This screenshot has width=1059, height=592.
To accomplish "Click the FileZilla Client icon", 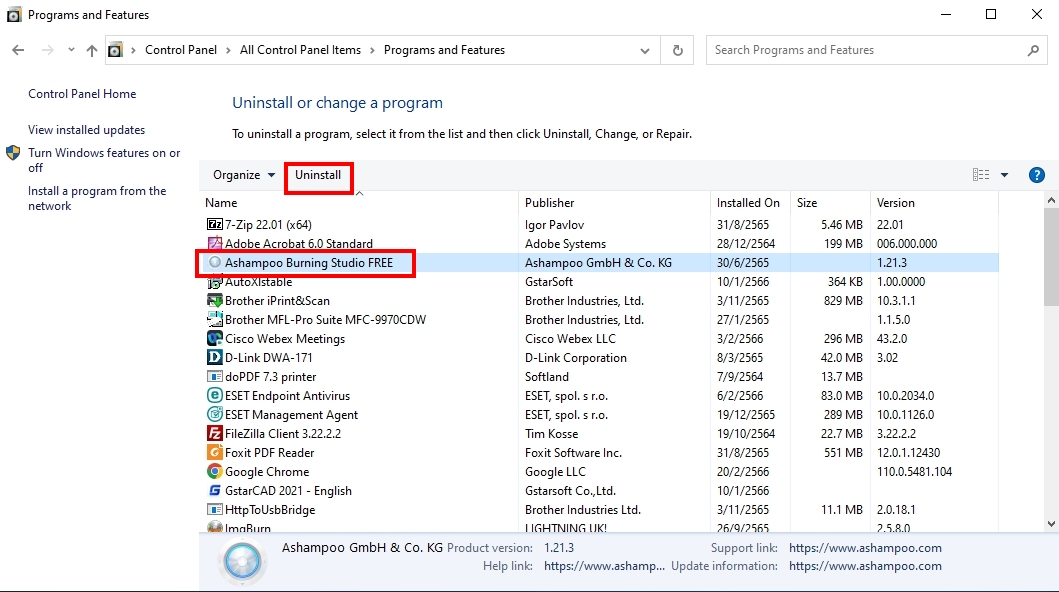I will pos(215,433).
